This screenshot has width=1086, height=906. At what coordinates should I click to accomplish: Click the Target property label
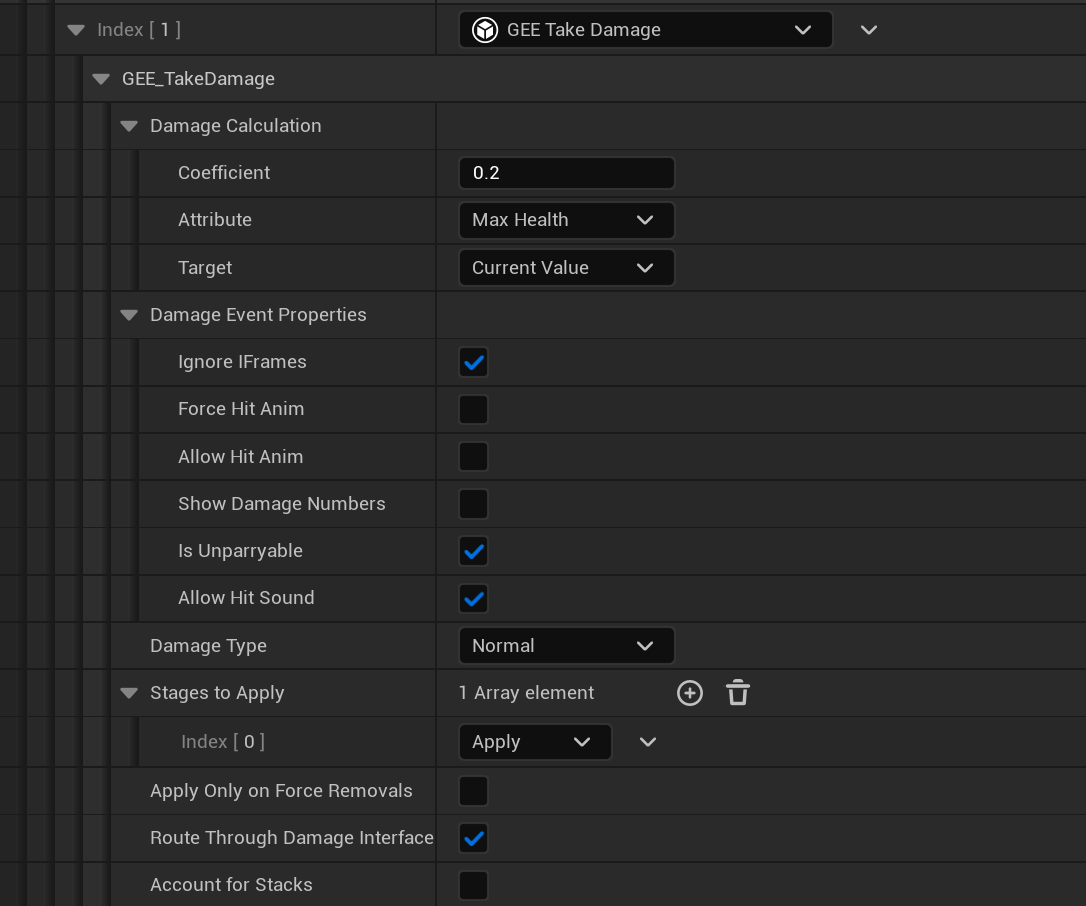(x=205, y=267)
